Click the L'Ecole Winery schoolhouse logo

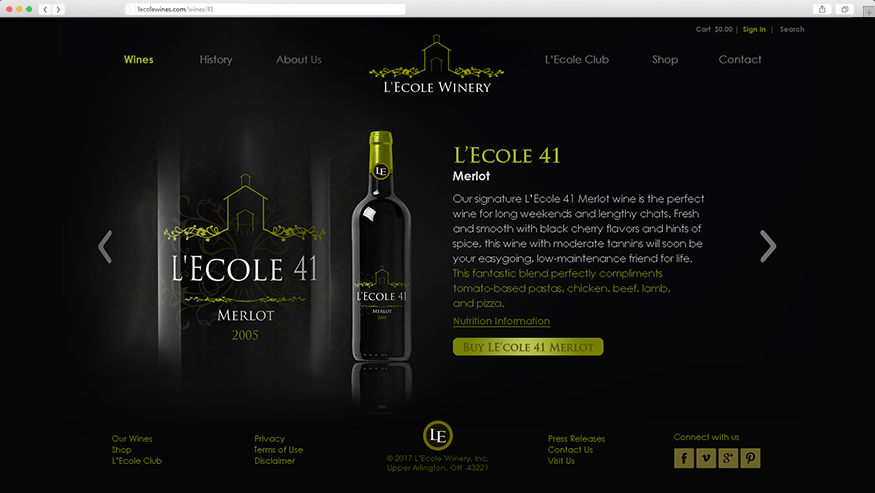436,64
